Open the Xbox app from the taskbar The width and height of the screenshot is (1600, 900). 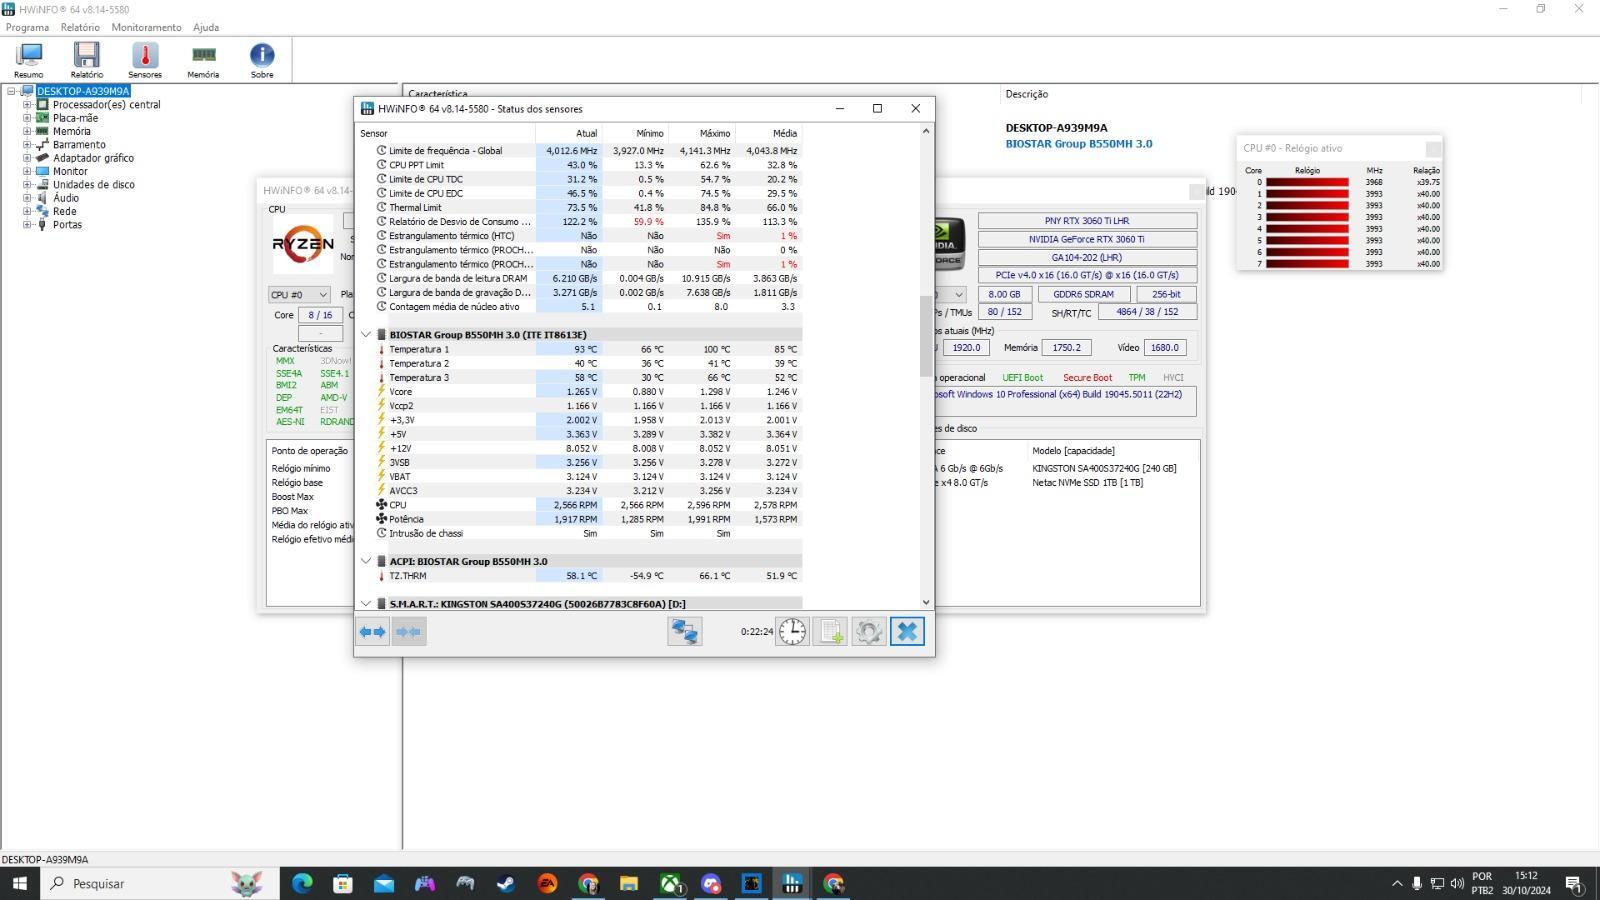point(670,883)
